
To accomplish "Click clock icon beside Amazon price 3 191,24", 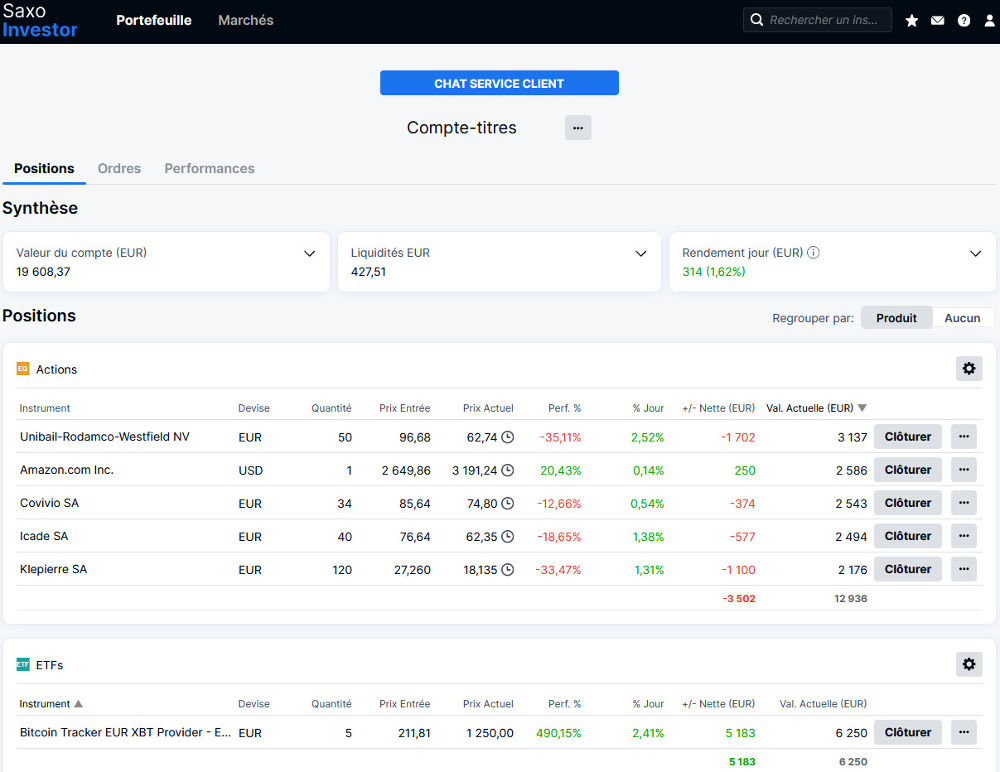I will pos(508,470).
